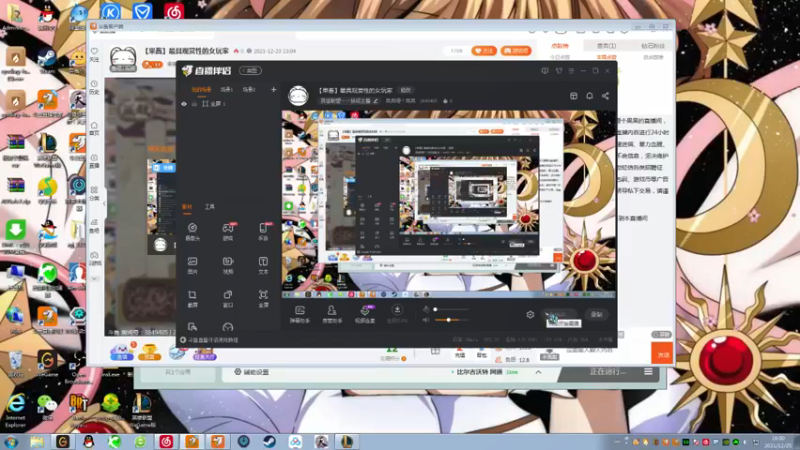Image resolution: width=800 pixels, height=450 pixels.
Task: Open the room manager assistant
Action: point(332,314)
